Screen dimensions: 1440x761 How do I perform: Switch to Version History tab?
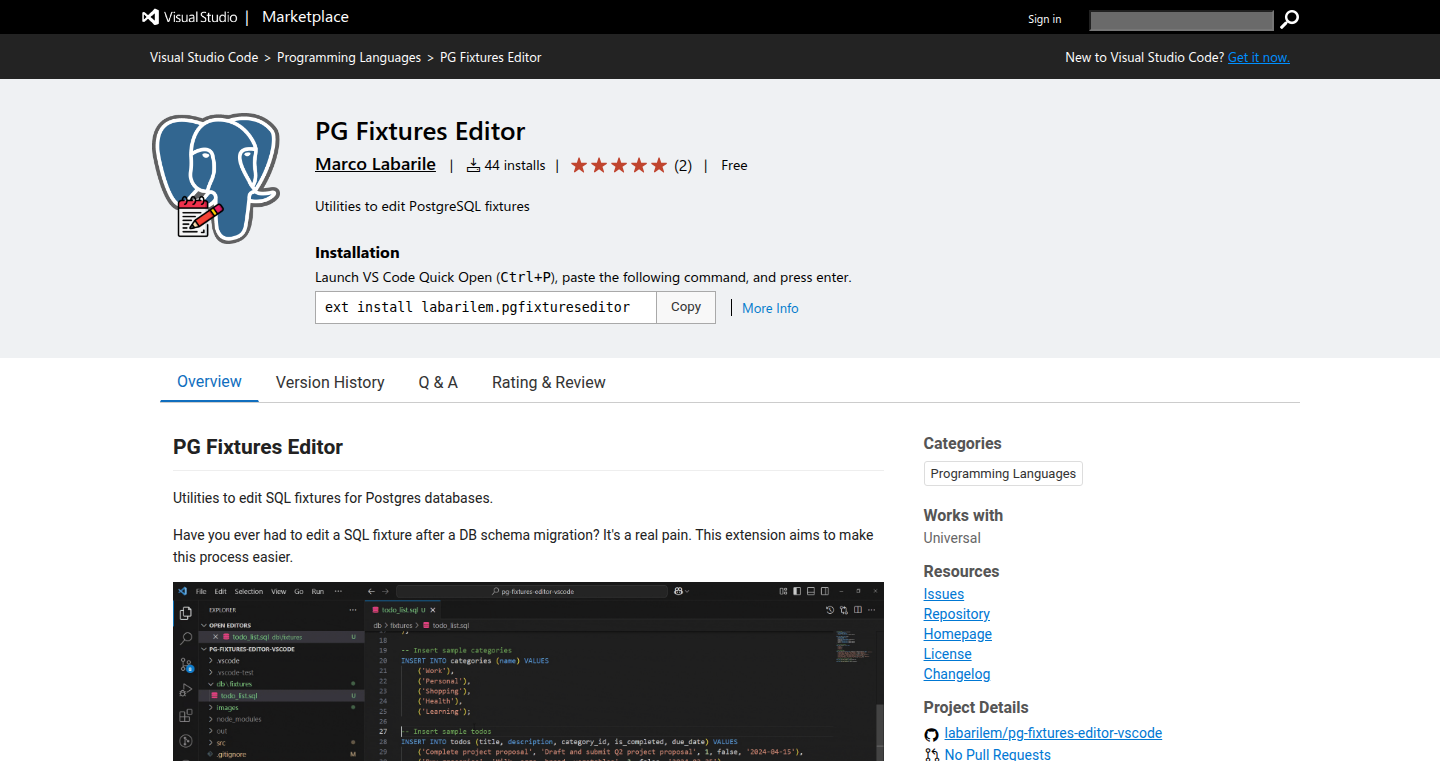pos(330,382)
